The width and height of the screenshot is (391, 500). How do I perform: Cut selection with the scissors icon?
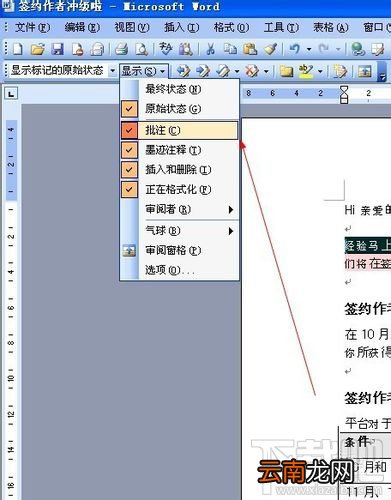210,49
